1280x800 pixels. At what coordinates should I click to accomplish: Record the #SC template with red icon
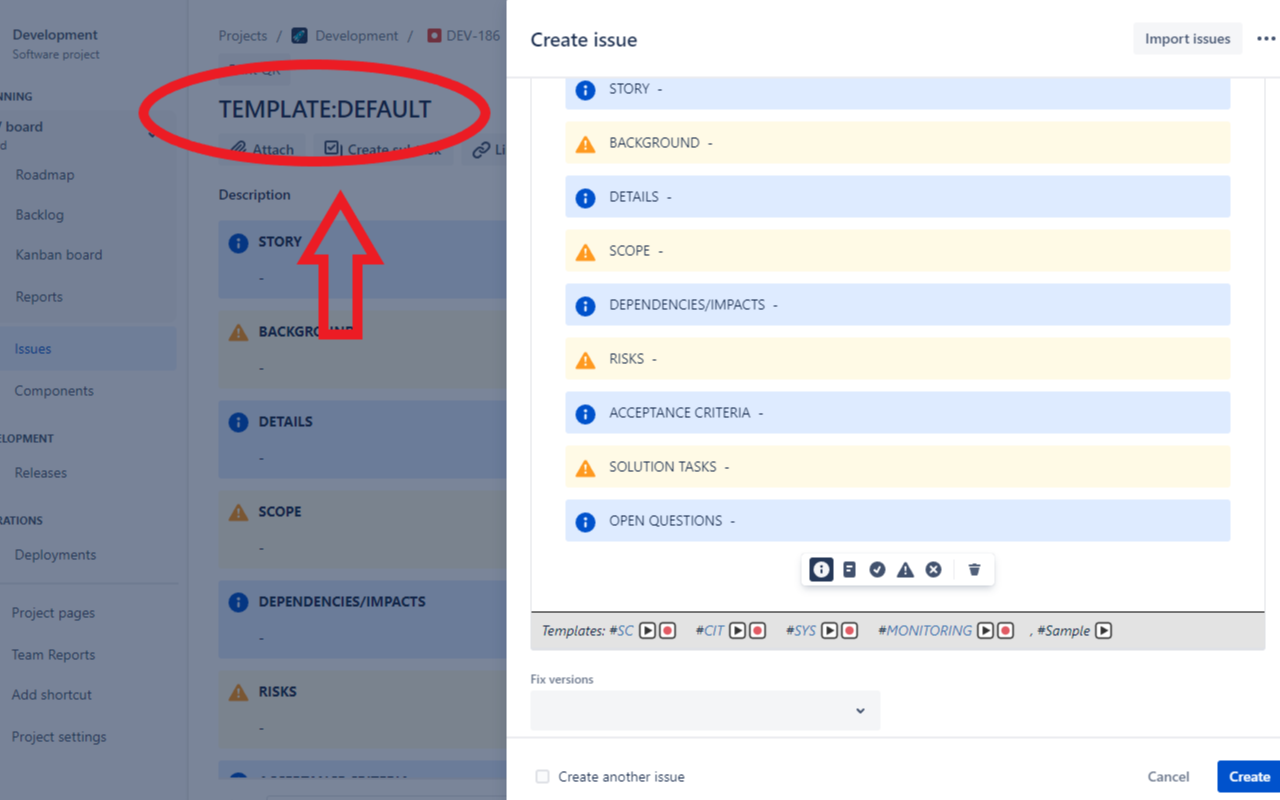tap(667, 630)
